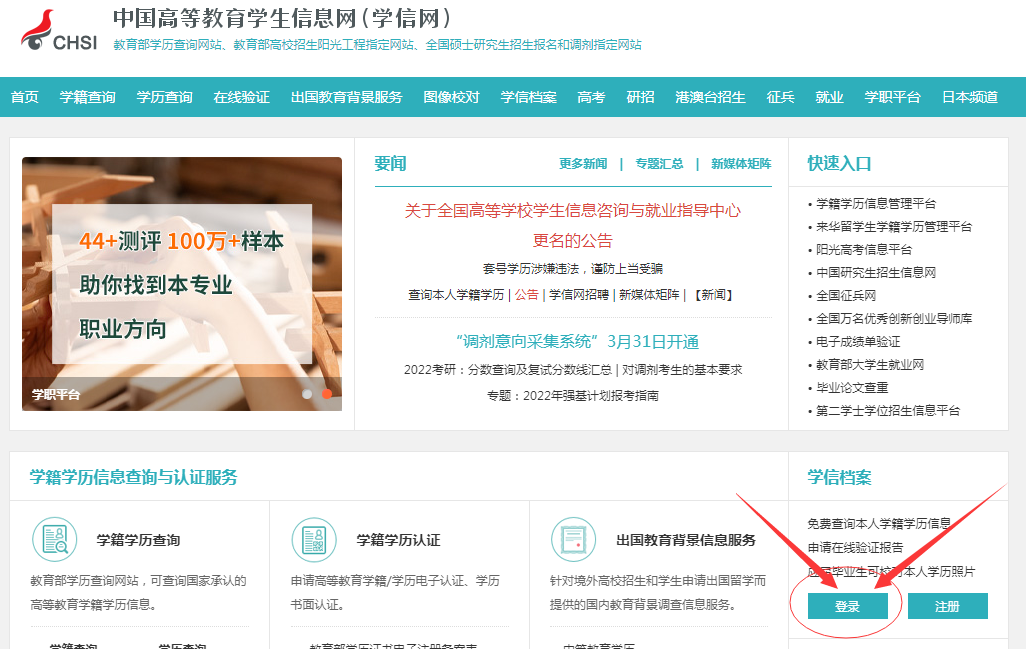
Task: Click the 登录 button
Action: pyautogui.click(x=847, y=606)
